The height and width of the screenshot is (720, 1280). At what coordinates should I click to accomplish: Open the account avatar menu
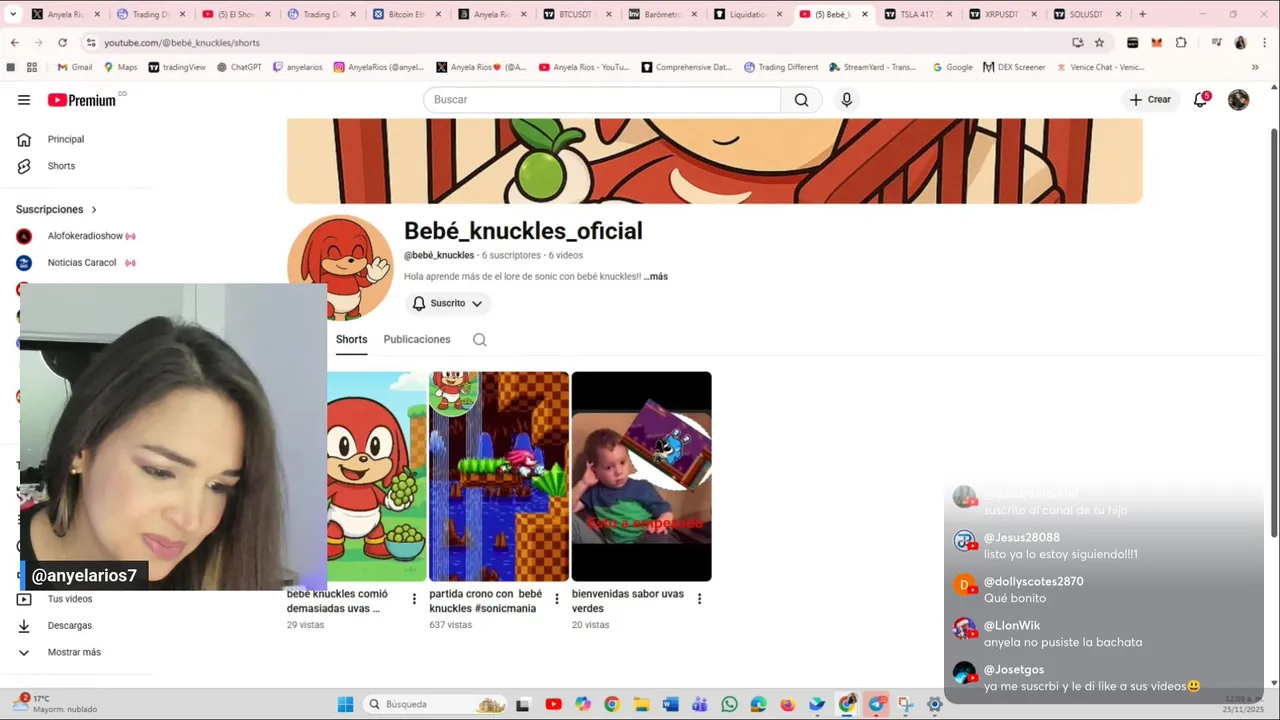click(x=1238, y=100)
